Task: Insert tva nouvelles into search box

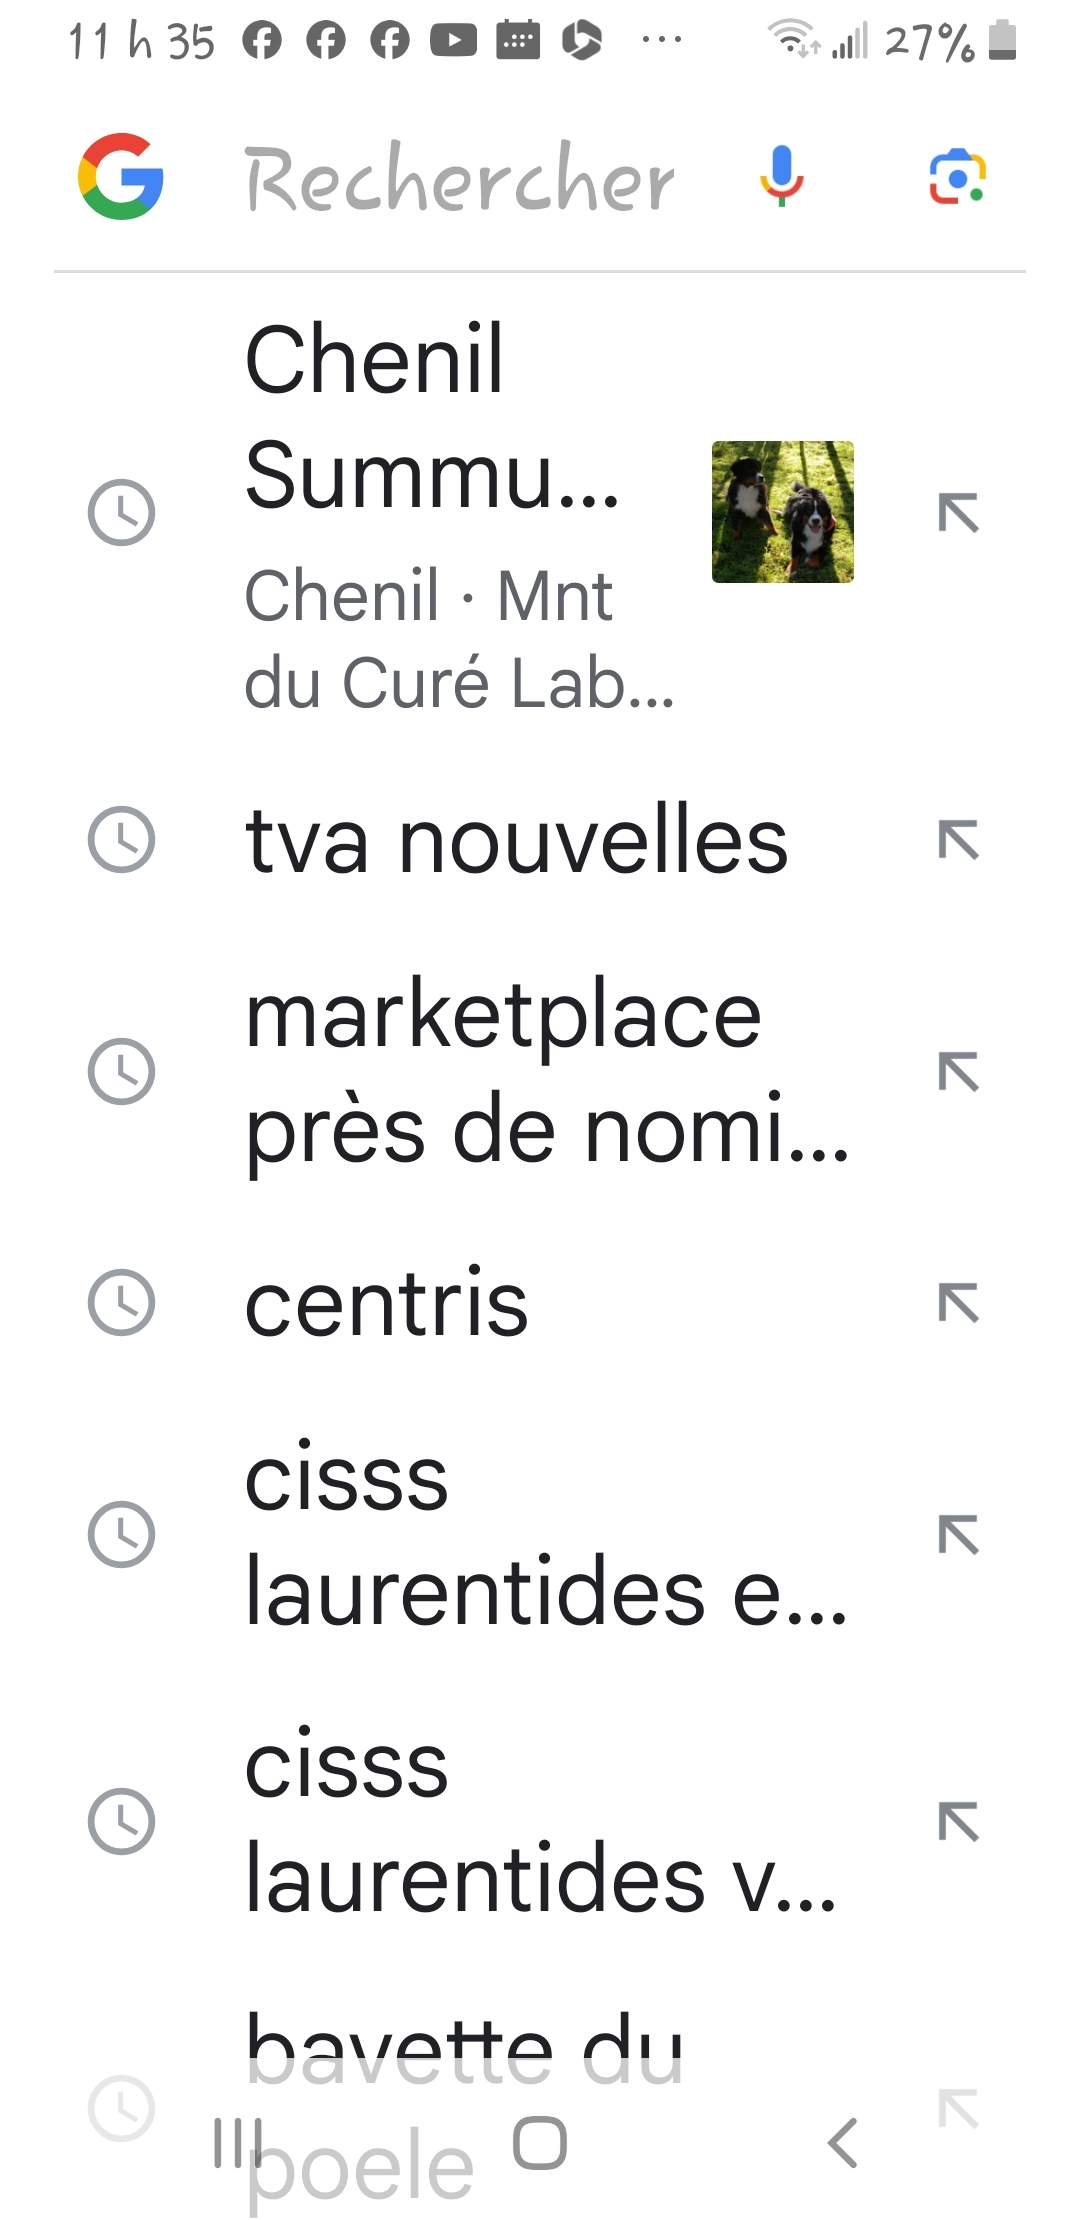Action: click(958, 840)
